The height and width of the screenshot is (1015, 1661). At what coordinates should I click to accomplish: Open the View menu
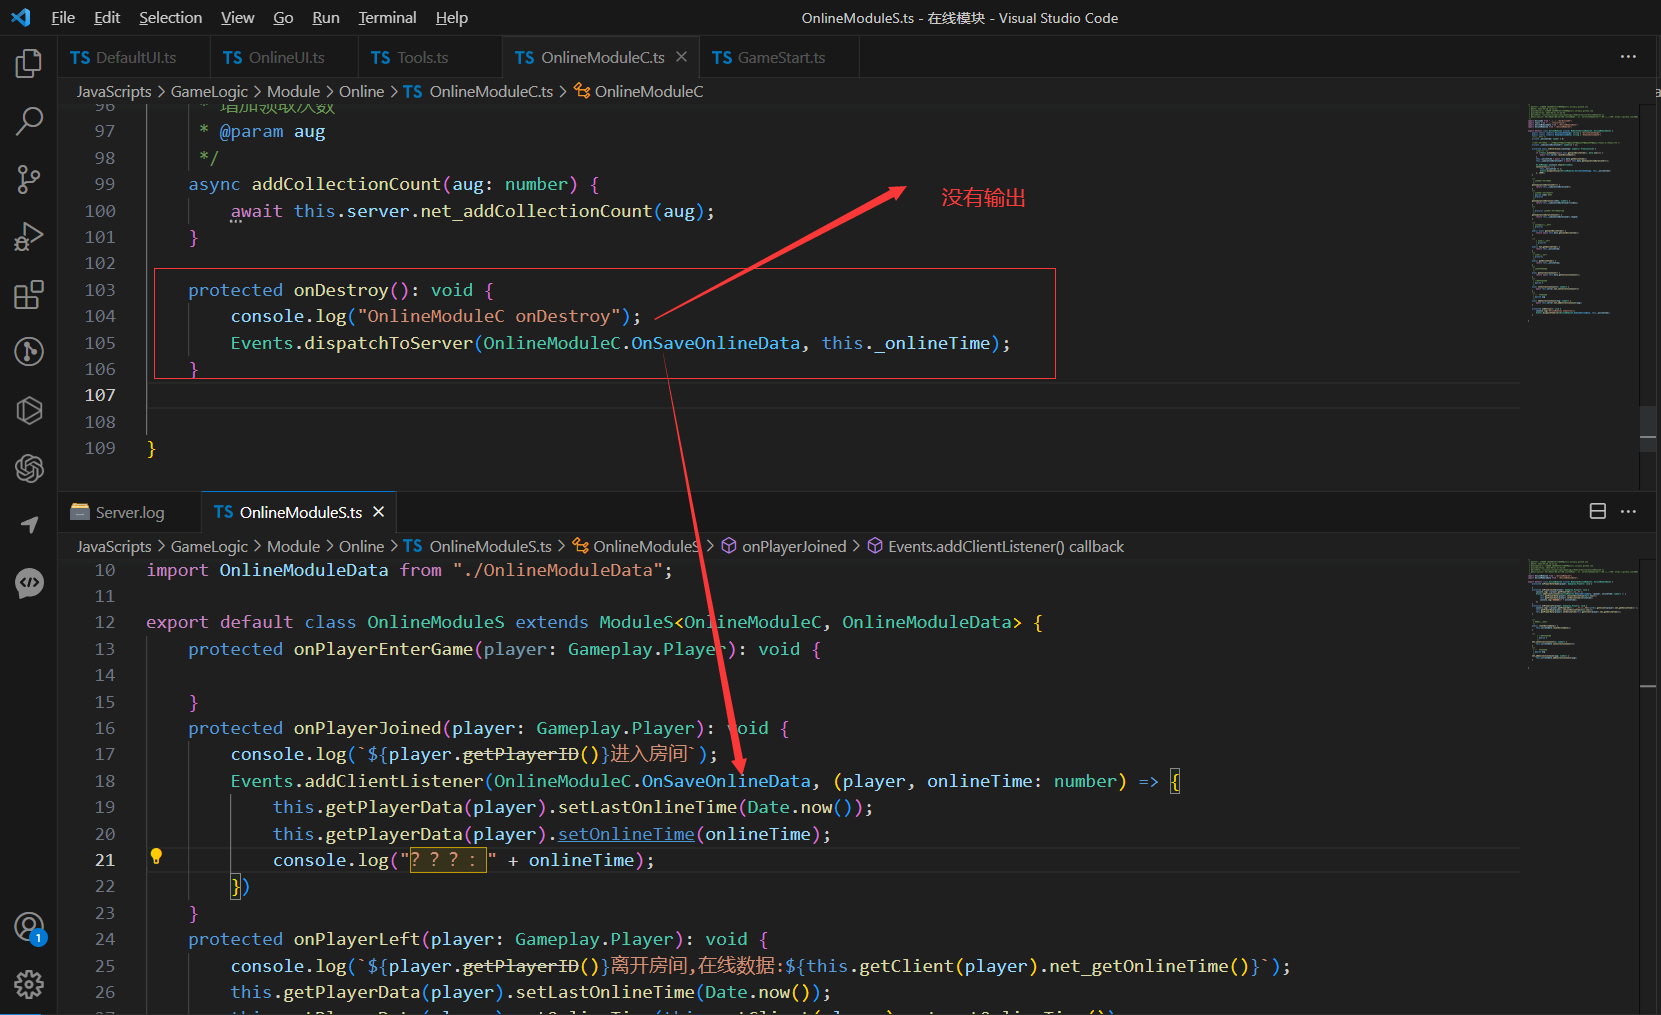point(238,17)
